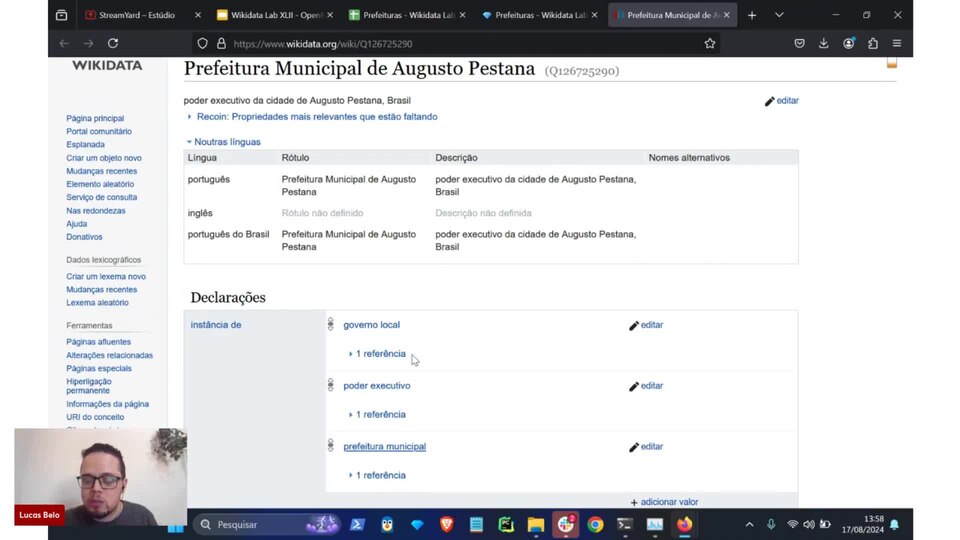Click the Pocket save icon
This screenshot has height=540, width=960.
[799, 43]
